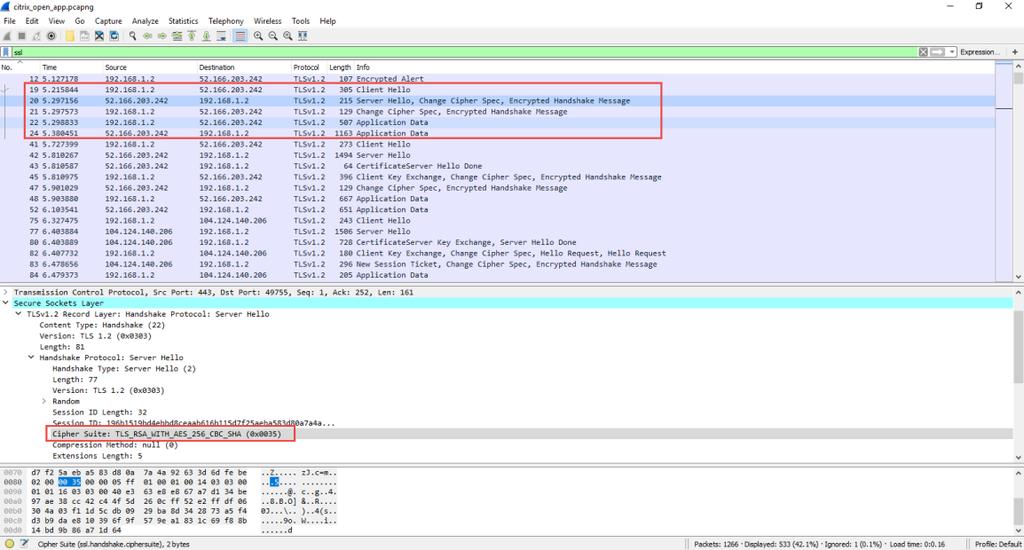Sort by the Source column header
Screen dimensions: 1024x550
116,67
